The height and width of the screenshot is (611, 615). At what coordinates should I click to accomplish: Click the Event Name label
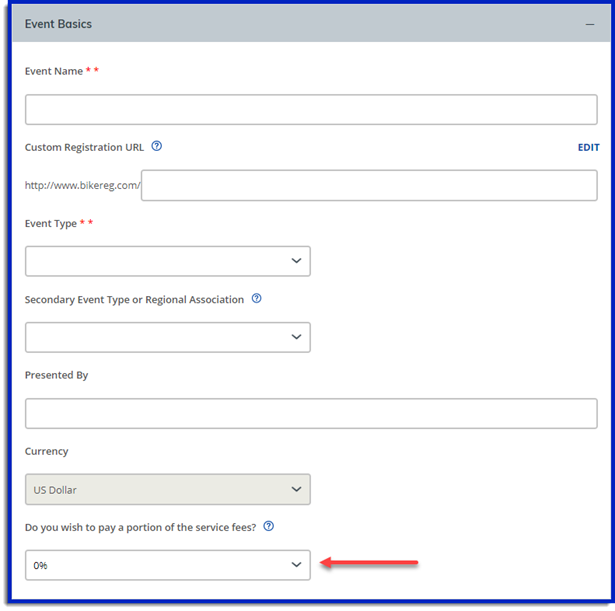(54, 71)
